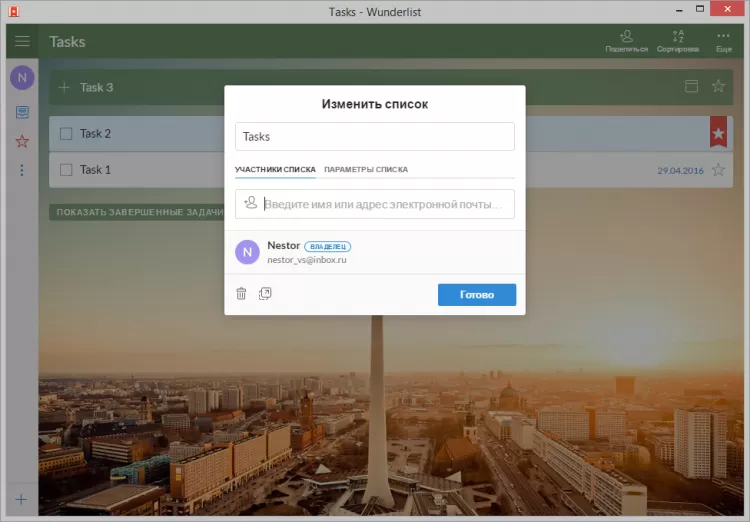Screen dimensions: 750x522
Task: Click the list name field containing Tasks
Action: pyautogui.click(x=375, y=136)
